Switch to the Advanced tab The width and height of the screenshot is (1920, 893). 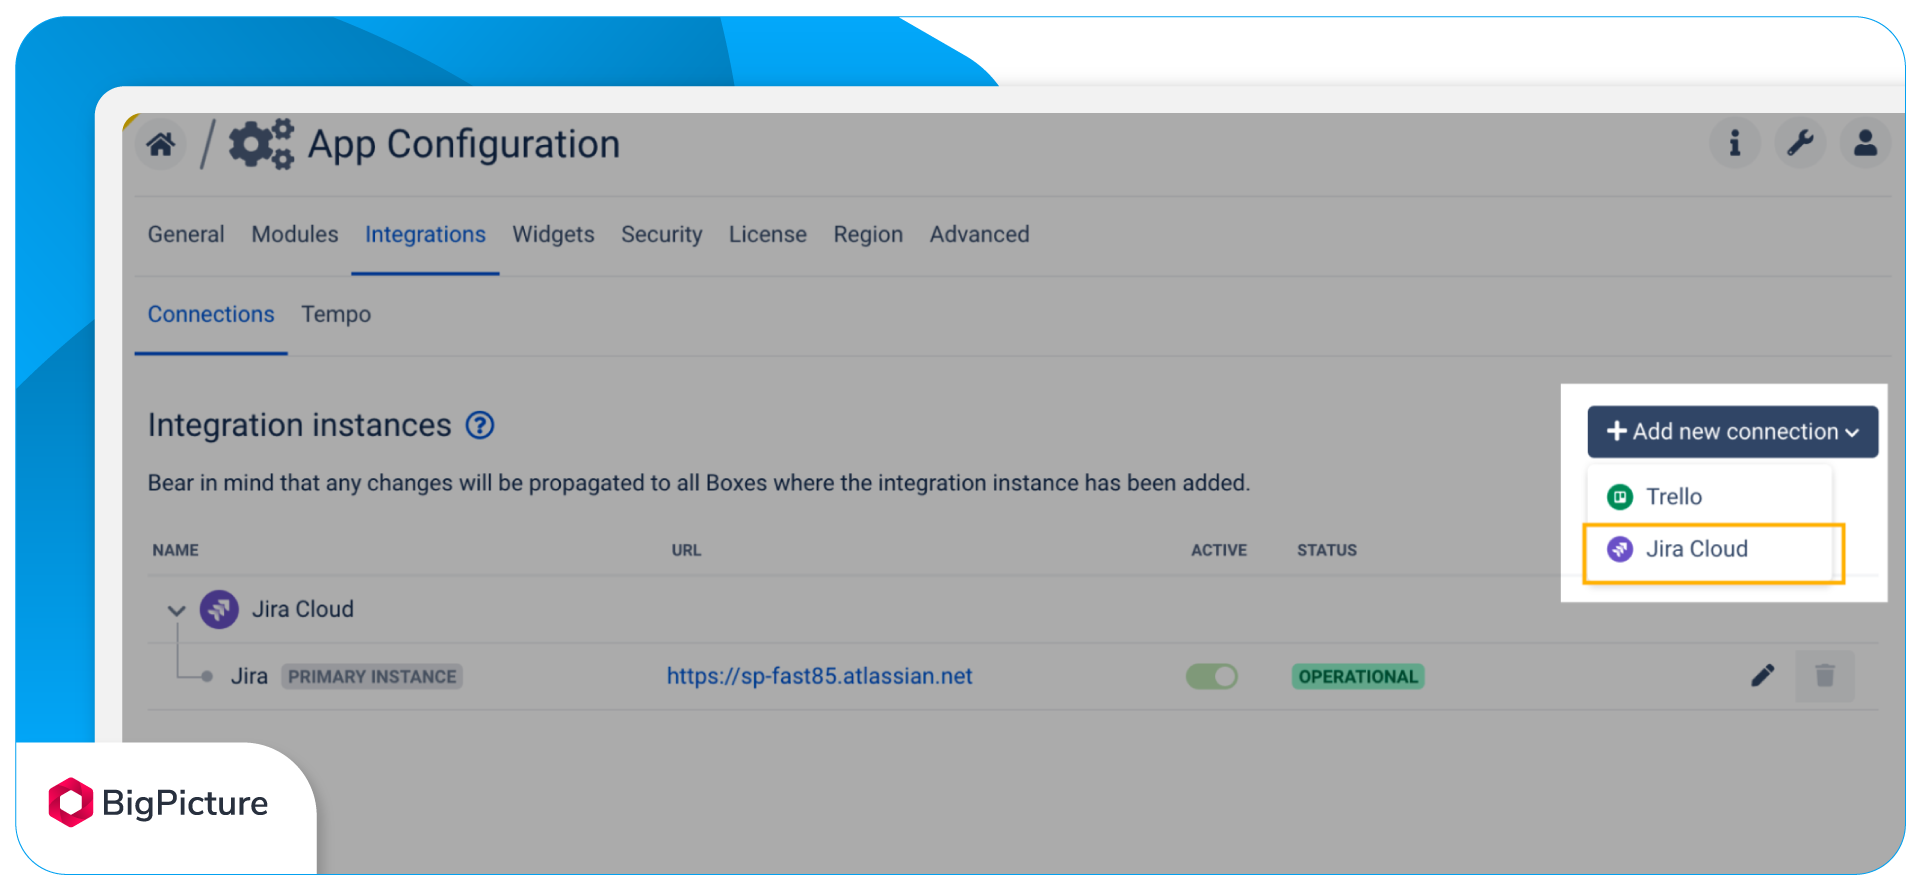979,234
